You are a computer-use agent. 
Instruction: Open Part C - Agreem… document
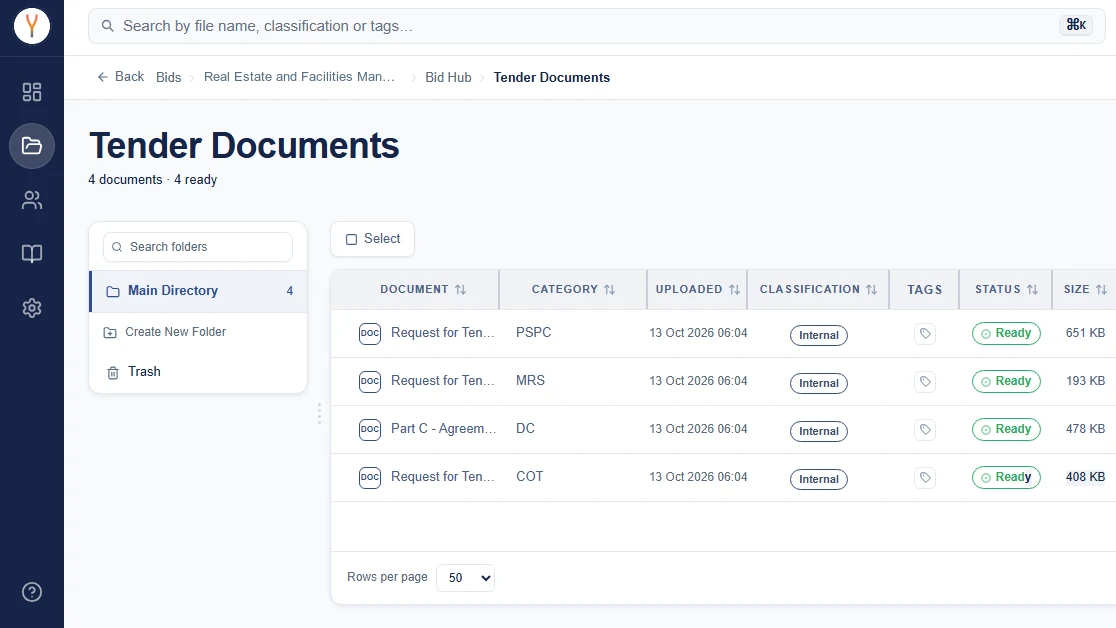pyautogui.click(x=443, y=429)
